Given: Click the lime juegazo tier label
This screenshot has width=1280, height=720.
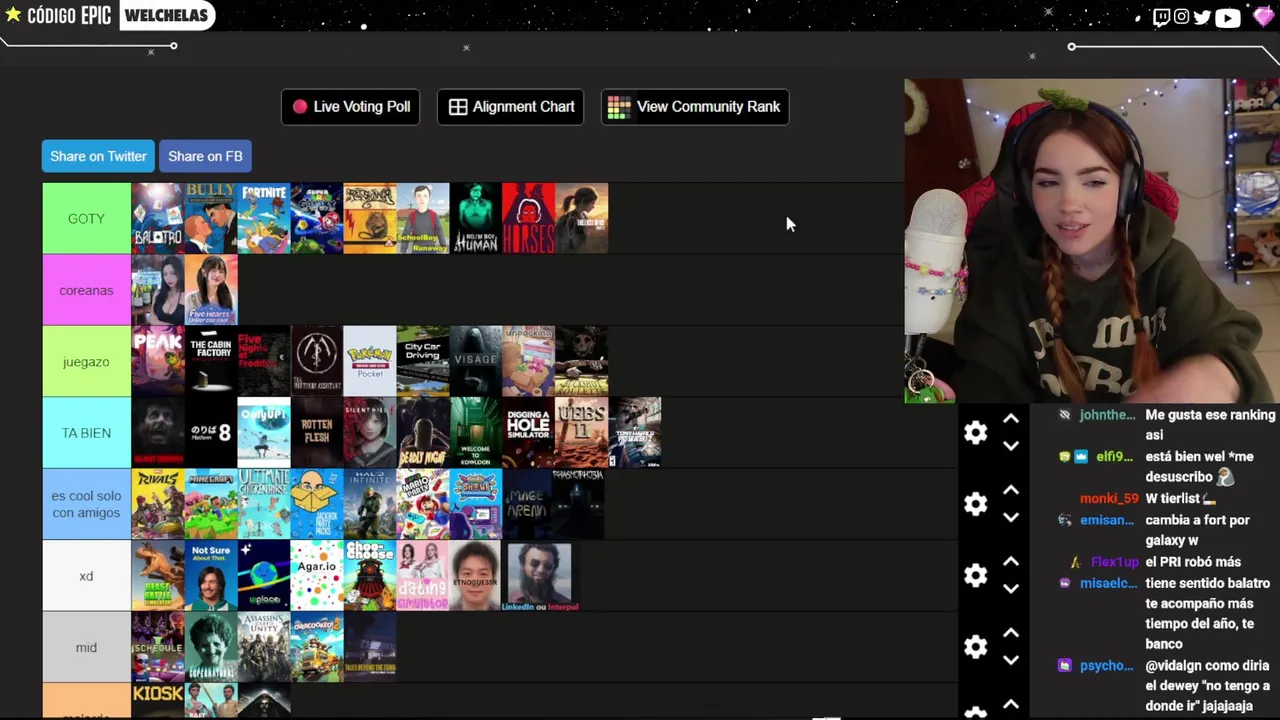Looking at the screenshot, I should tap(86, 361).
